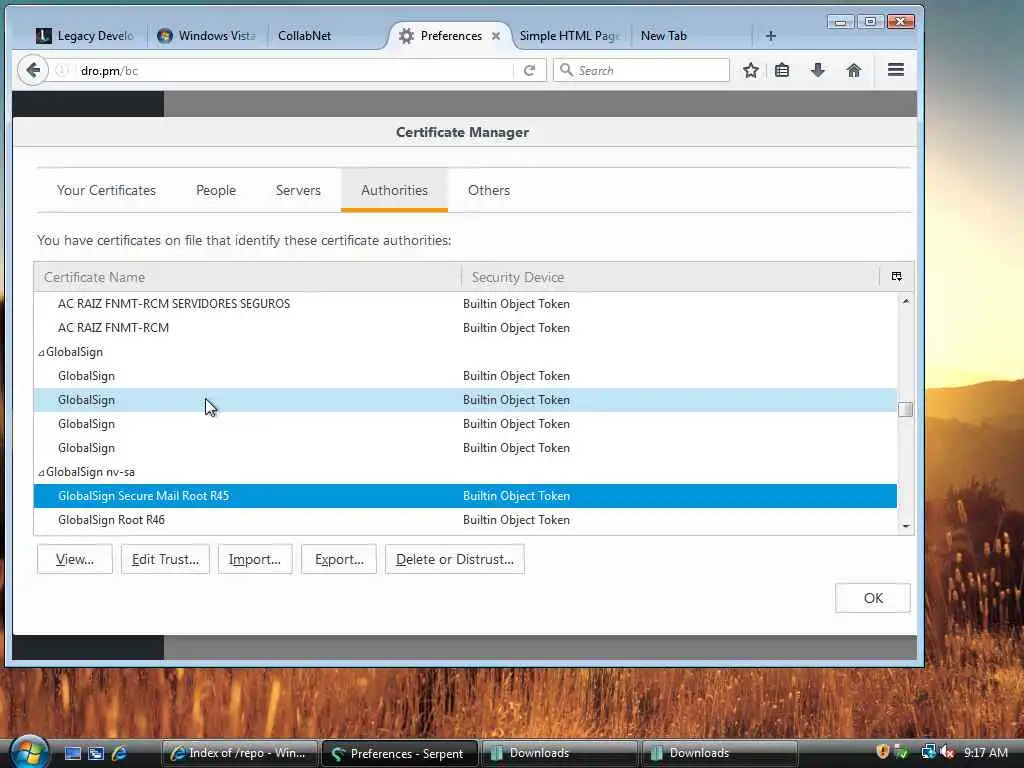Select the Authorities tab

[x=394, y=190]
